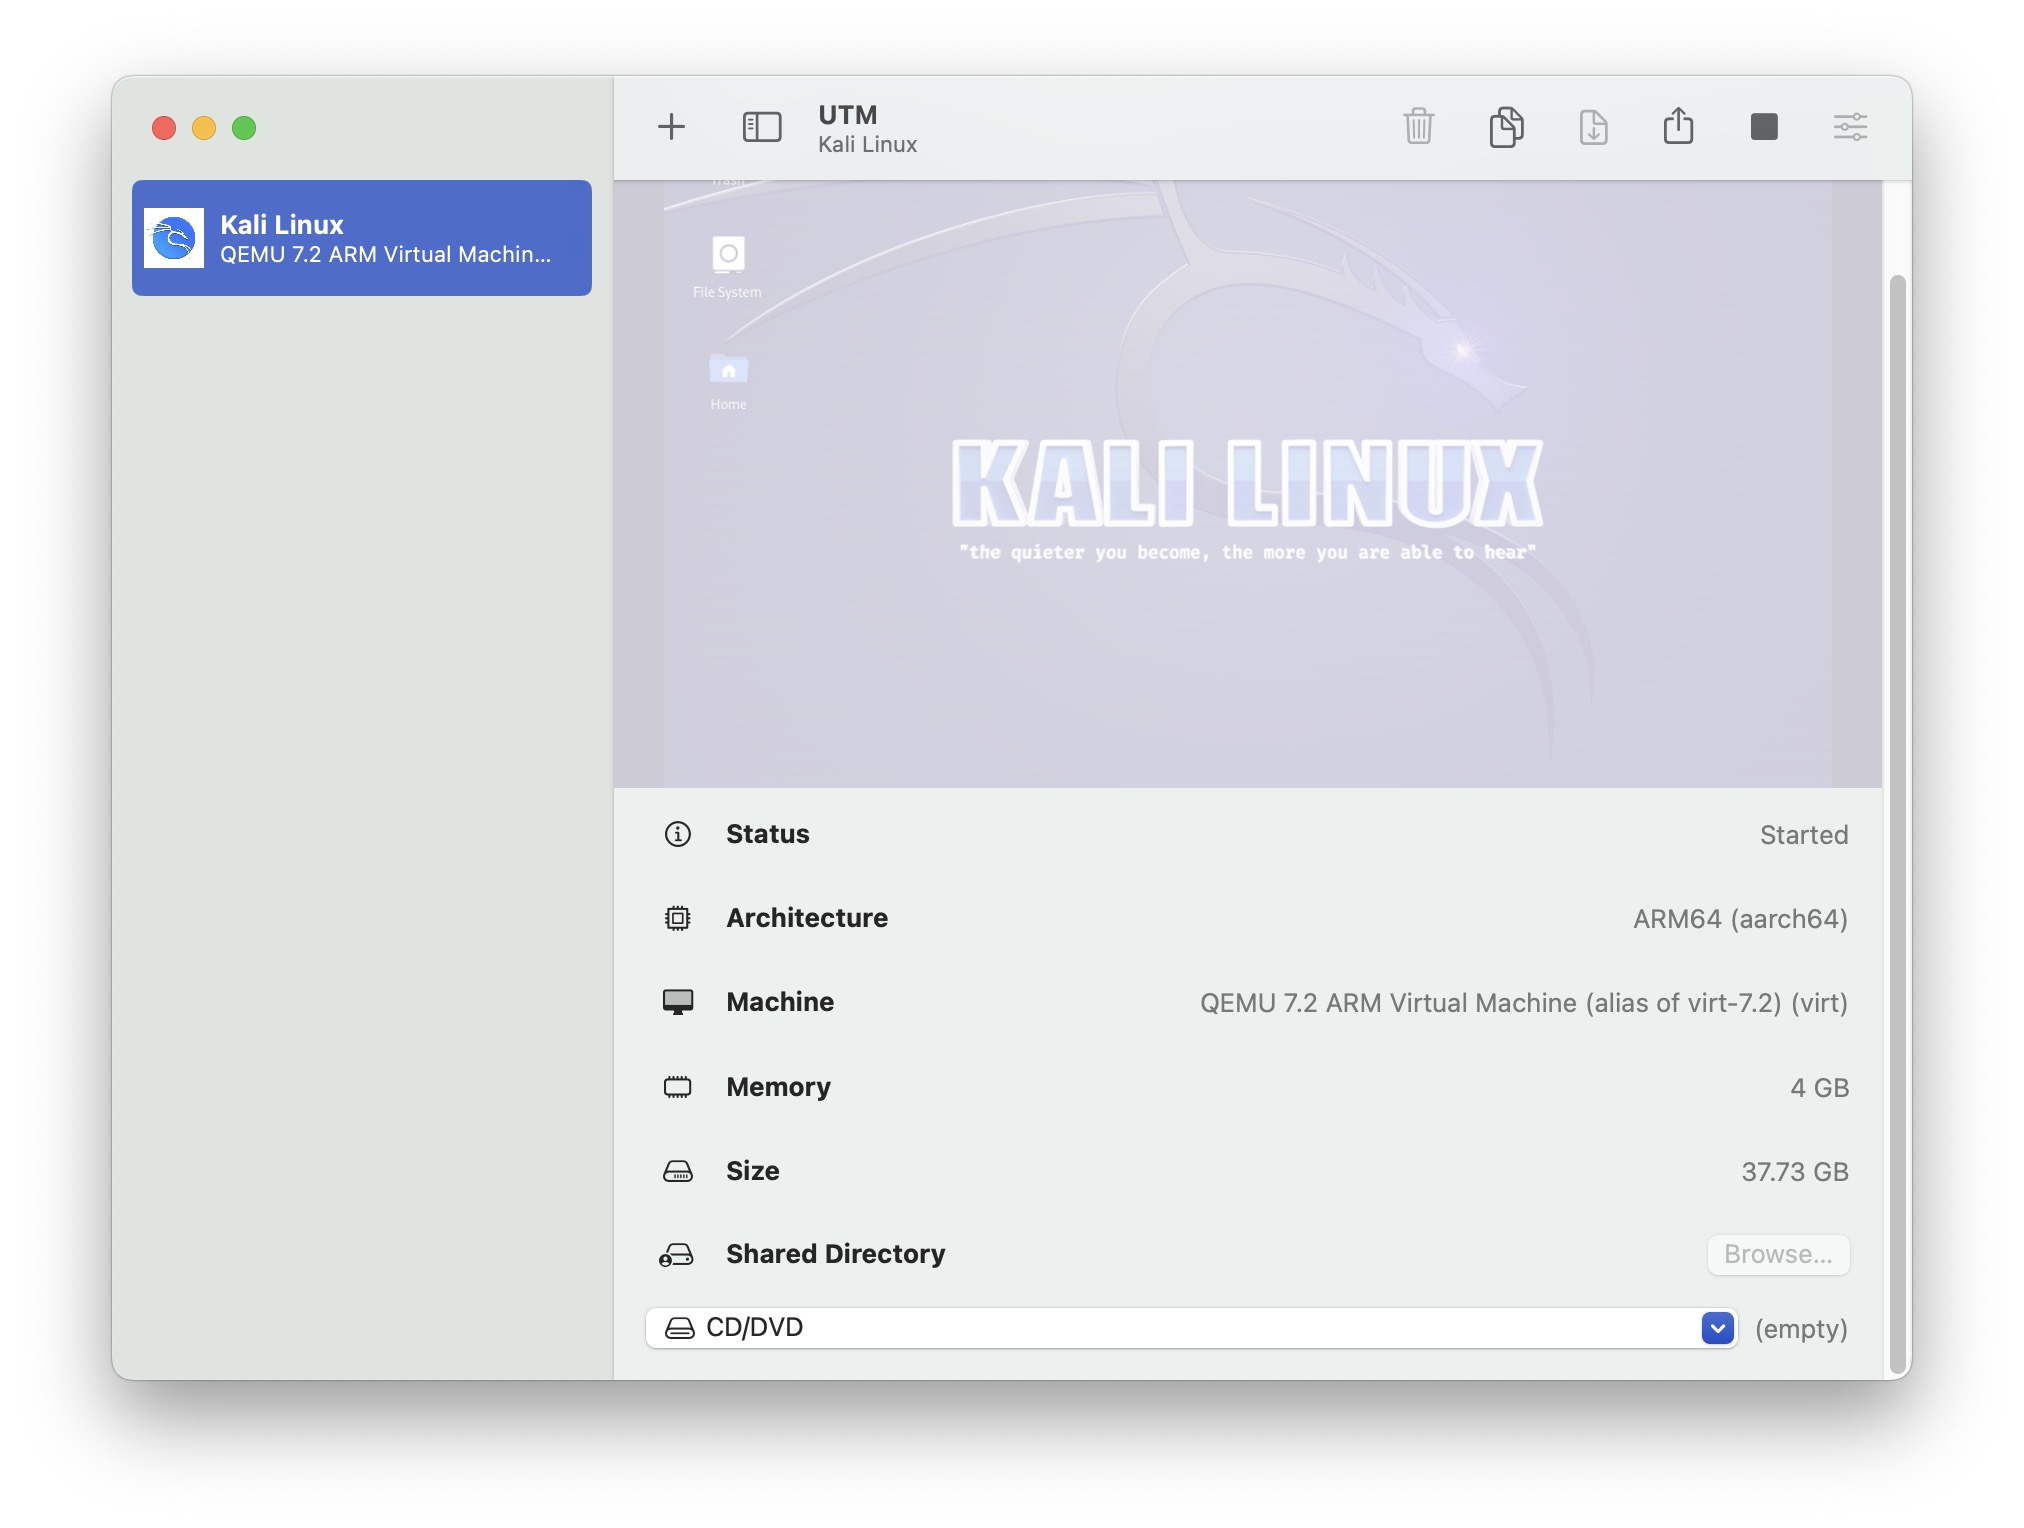Click the Shared Directory drive icon

(x=677, y=1255)
